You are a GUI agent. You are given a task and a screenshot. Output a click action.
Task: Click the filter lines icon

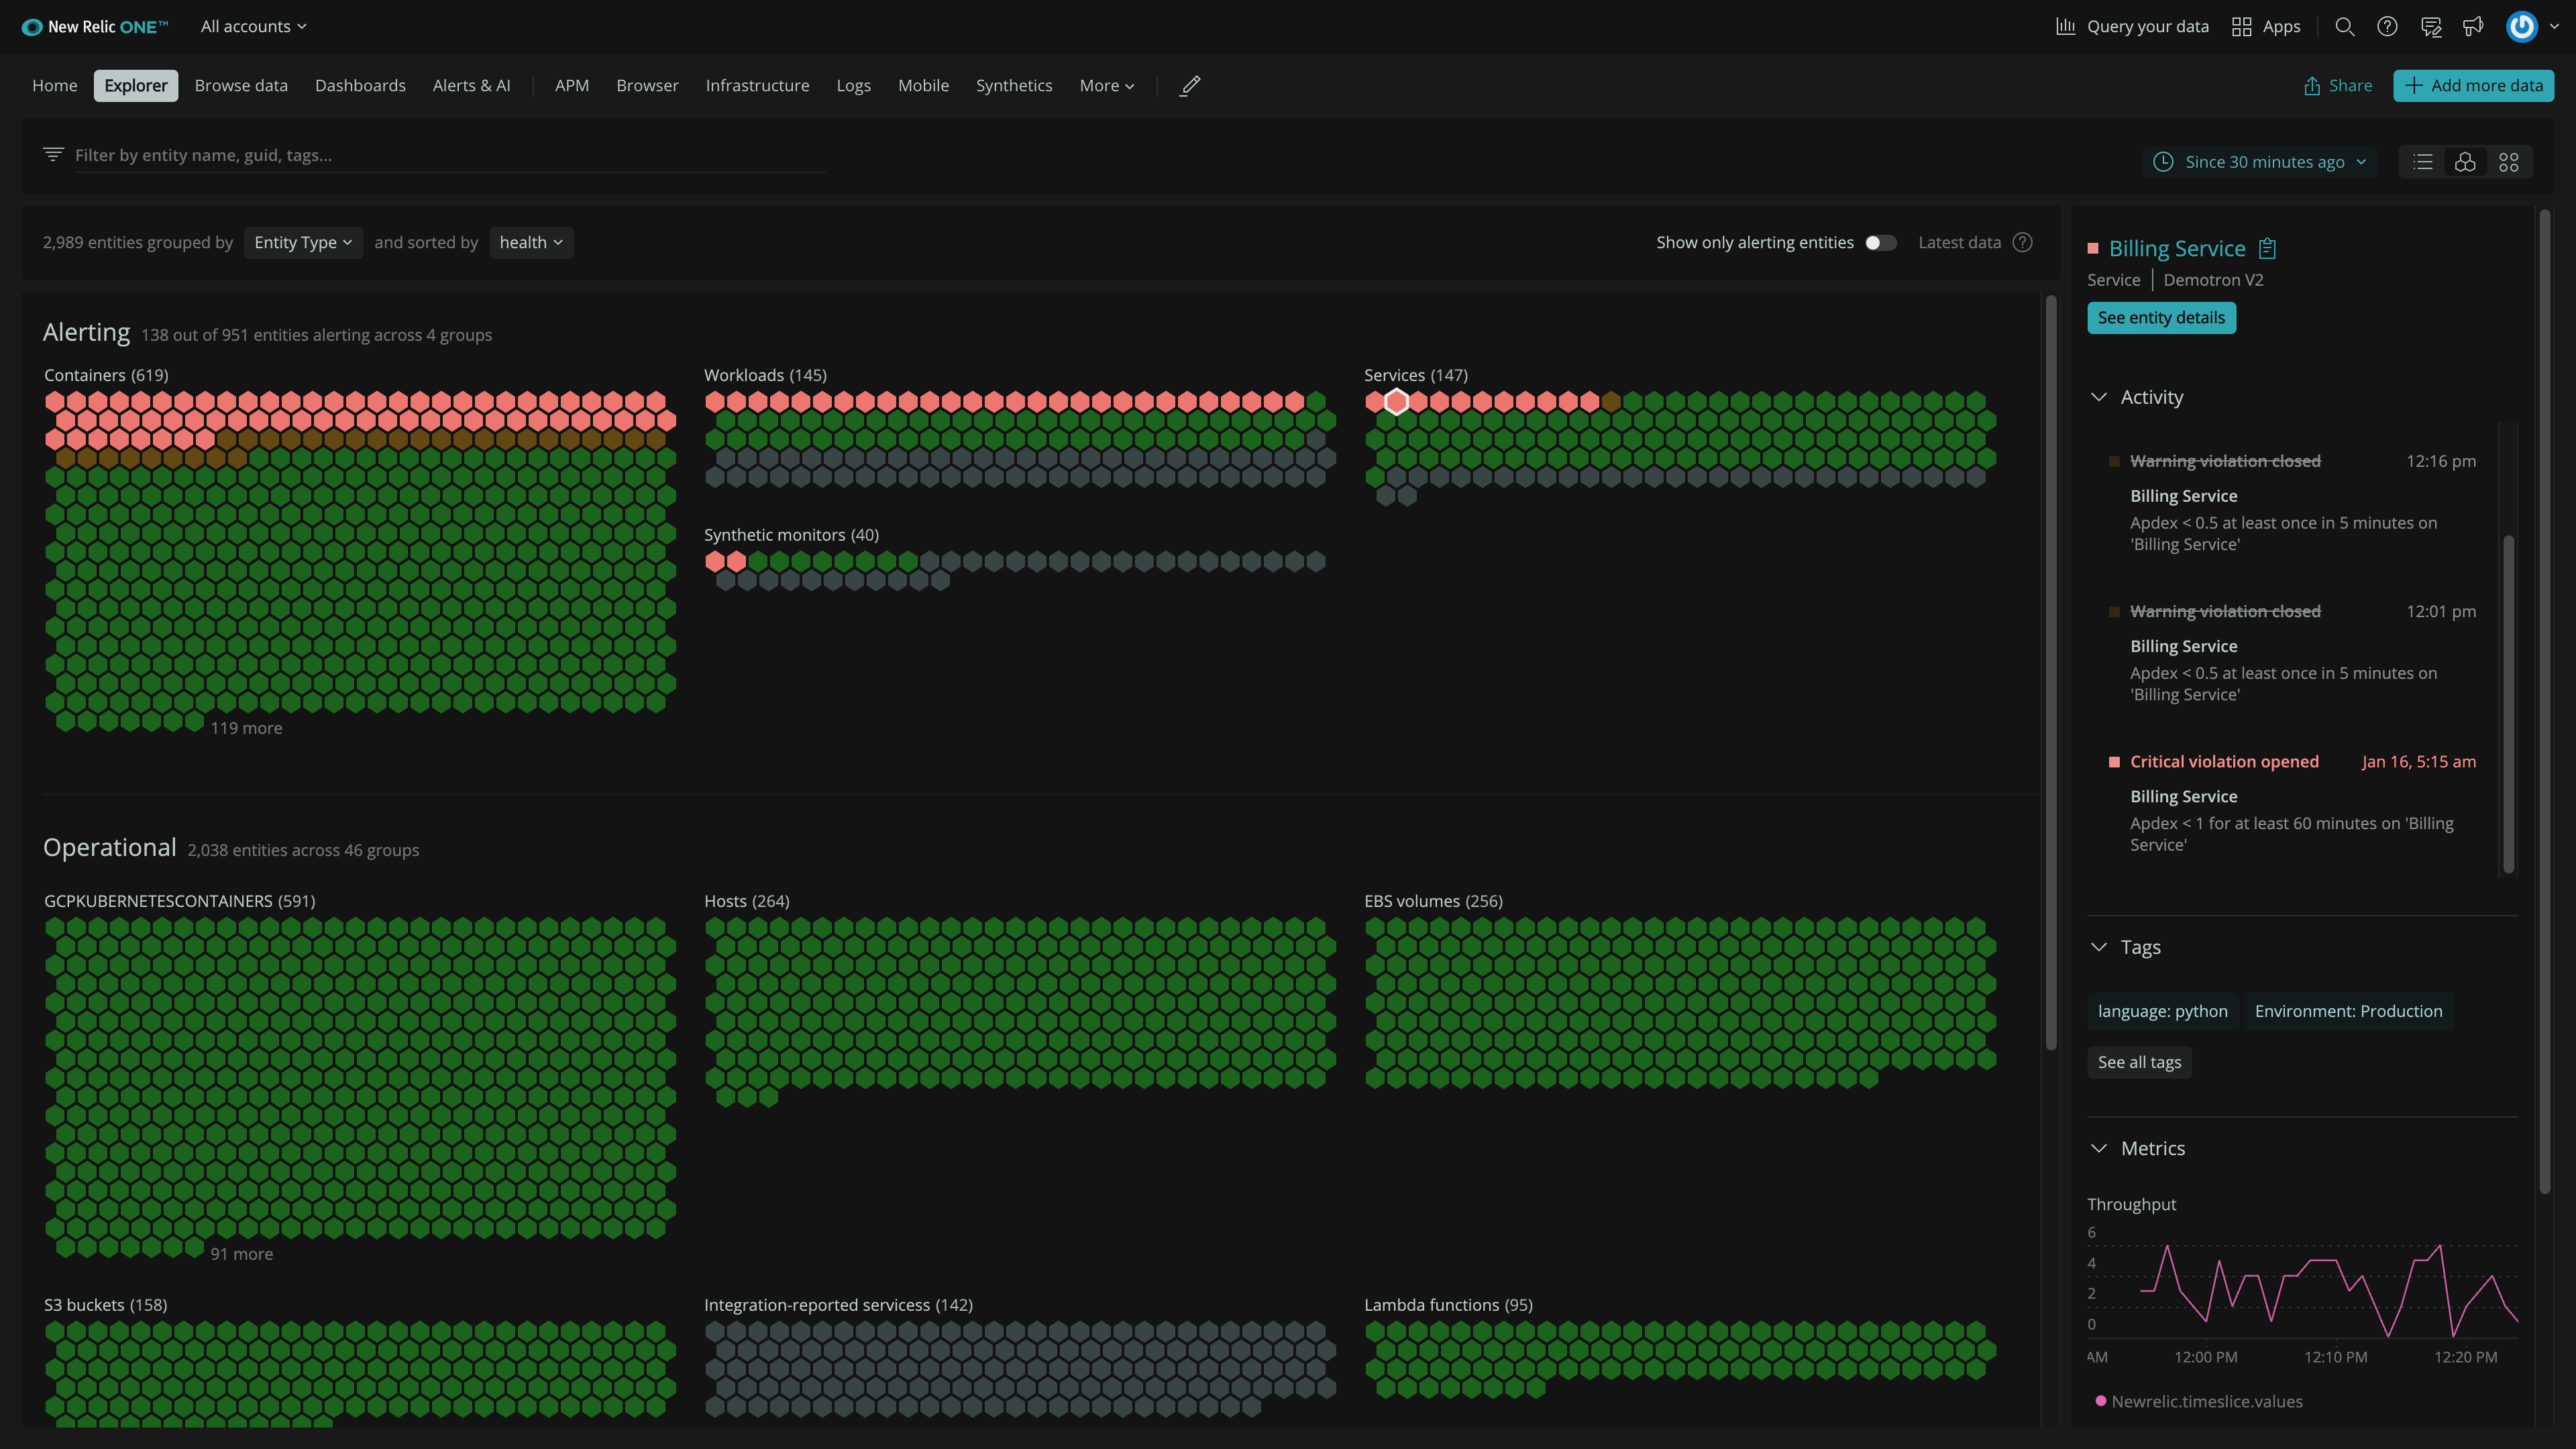pos(53,154)
